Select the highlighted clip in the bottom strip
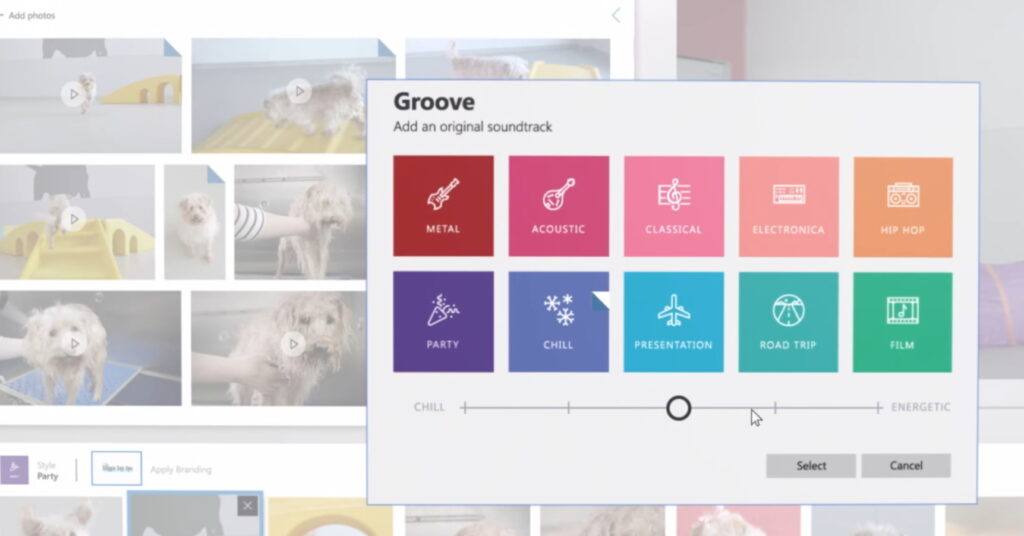 [x=195, y=514]
